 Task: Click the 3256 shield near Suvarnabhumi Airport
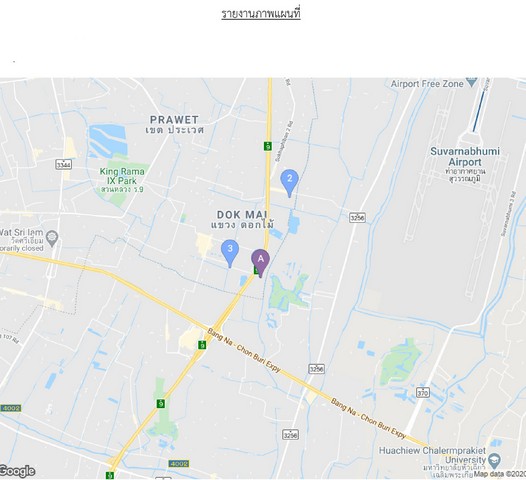(357, 218)
